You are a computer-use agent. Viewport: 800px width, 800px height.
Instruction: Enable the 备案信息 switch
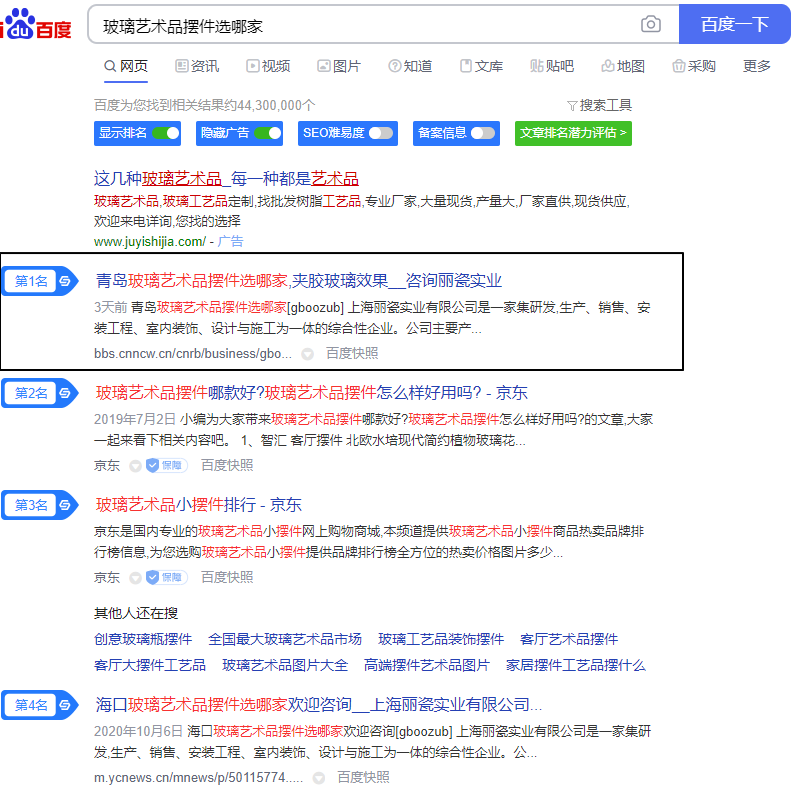click(483, 133)
